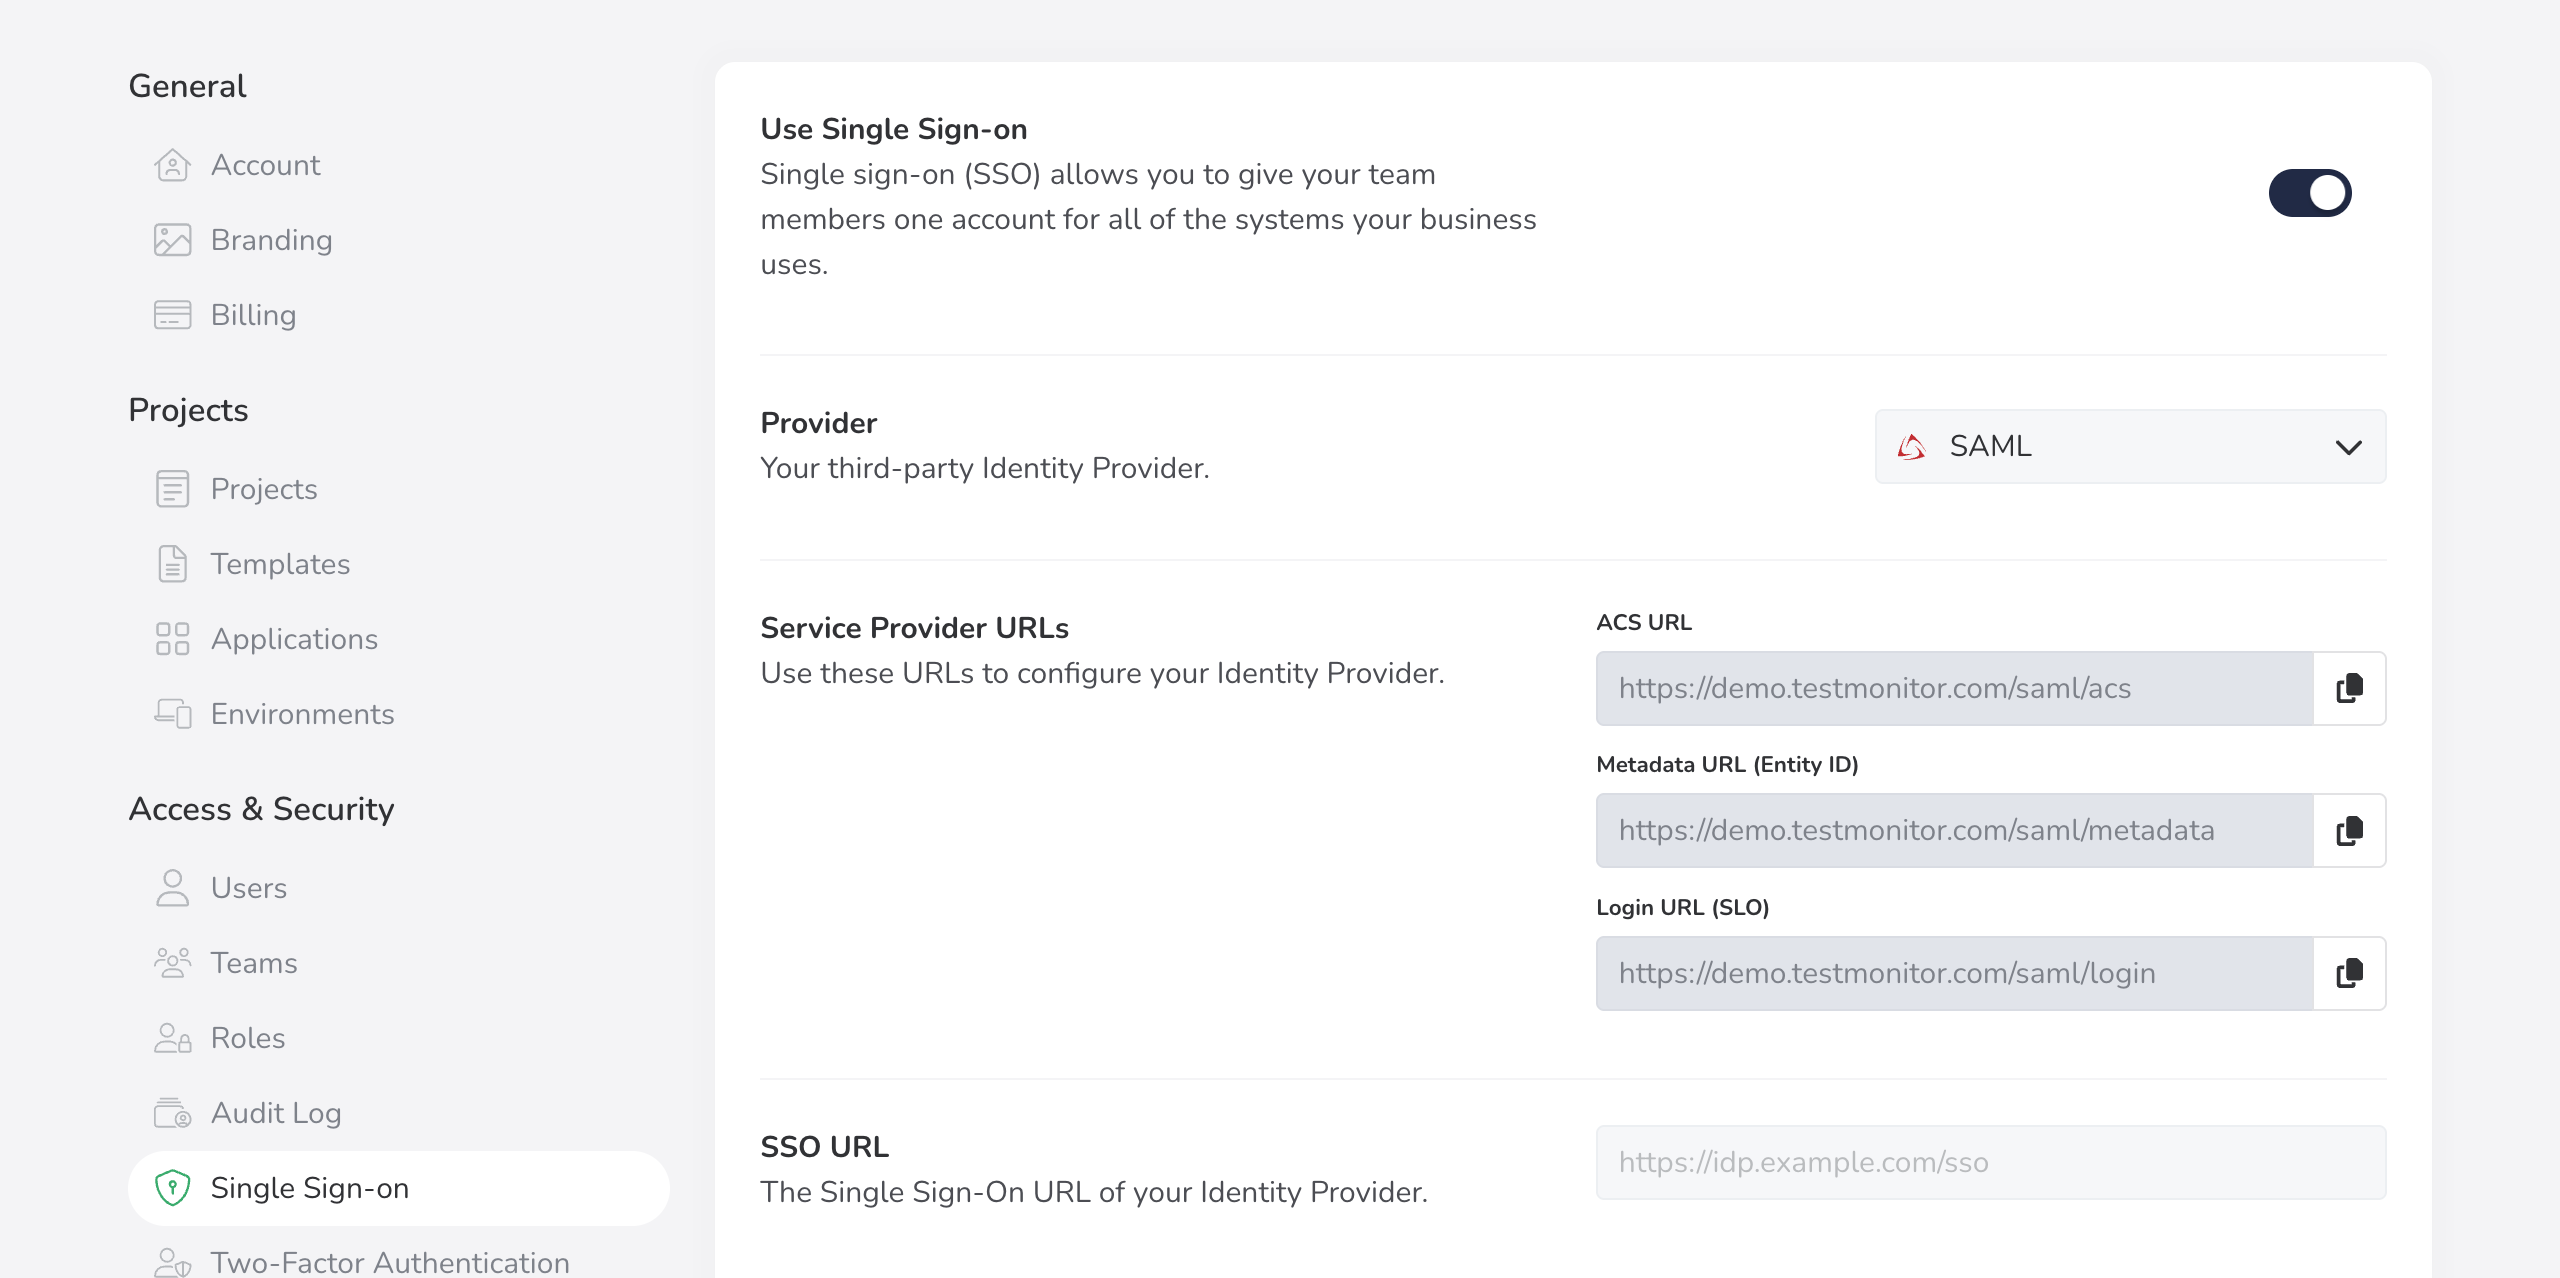Viewport: 2560px width, 1278px height.
Task: Copy the ACS URL to clipboard
Action: point(2349,688)
